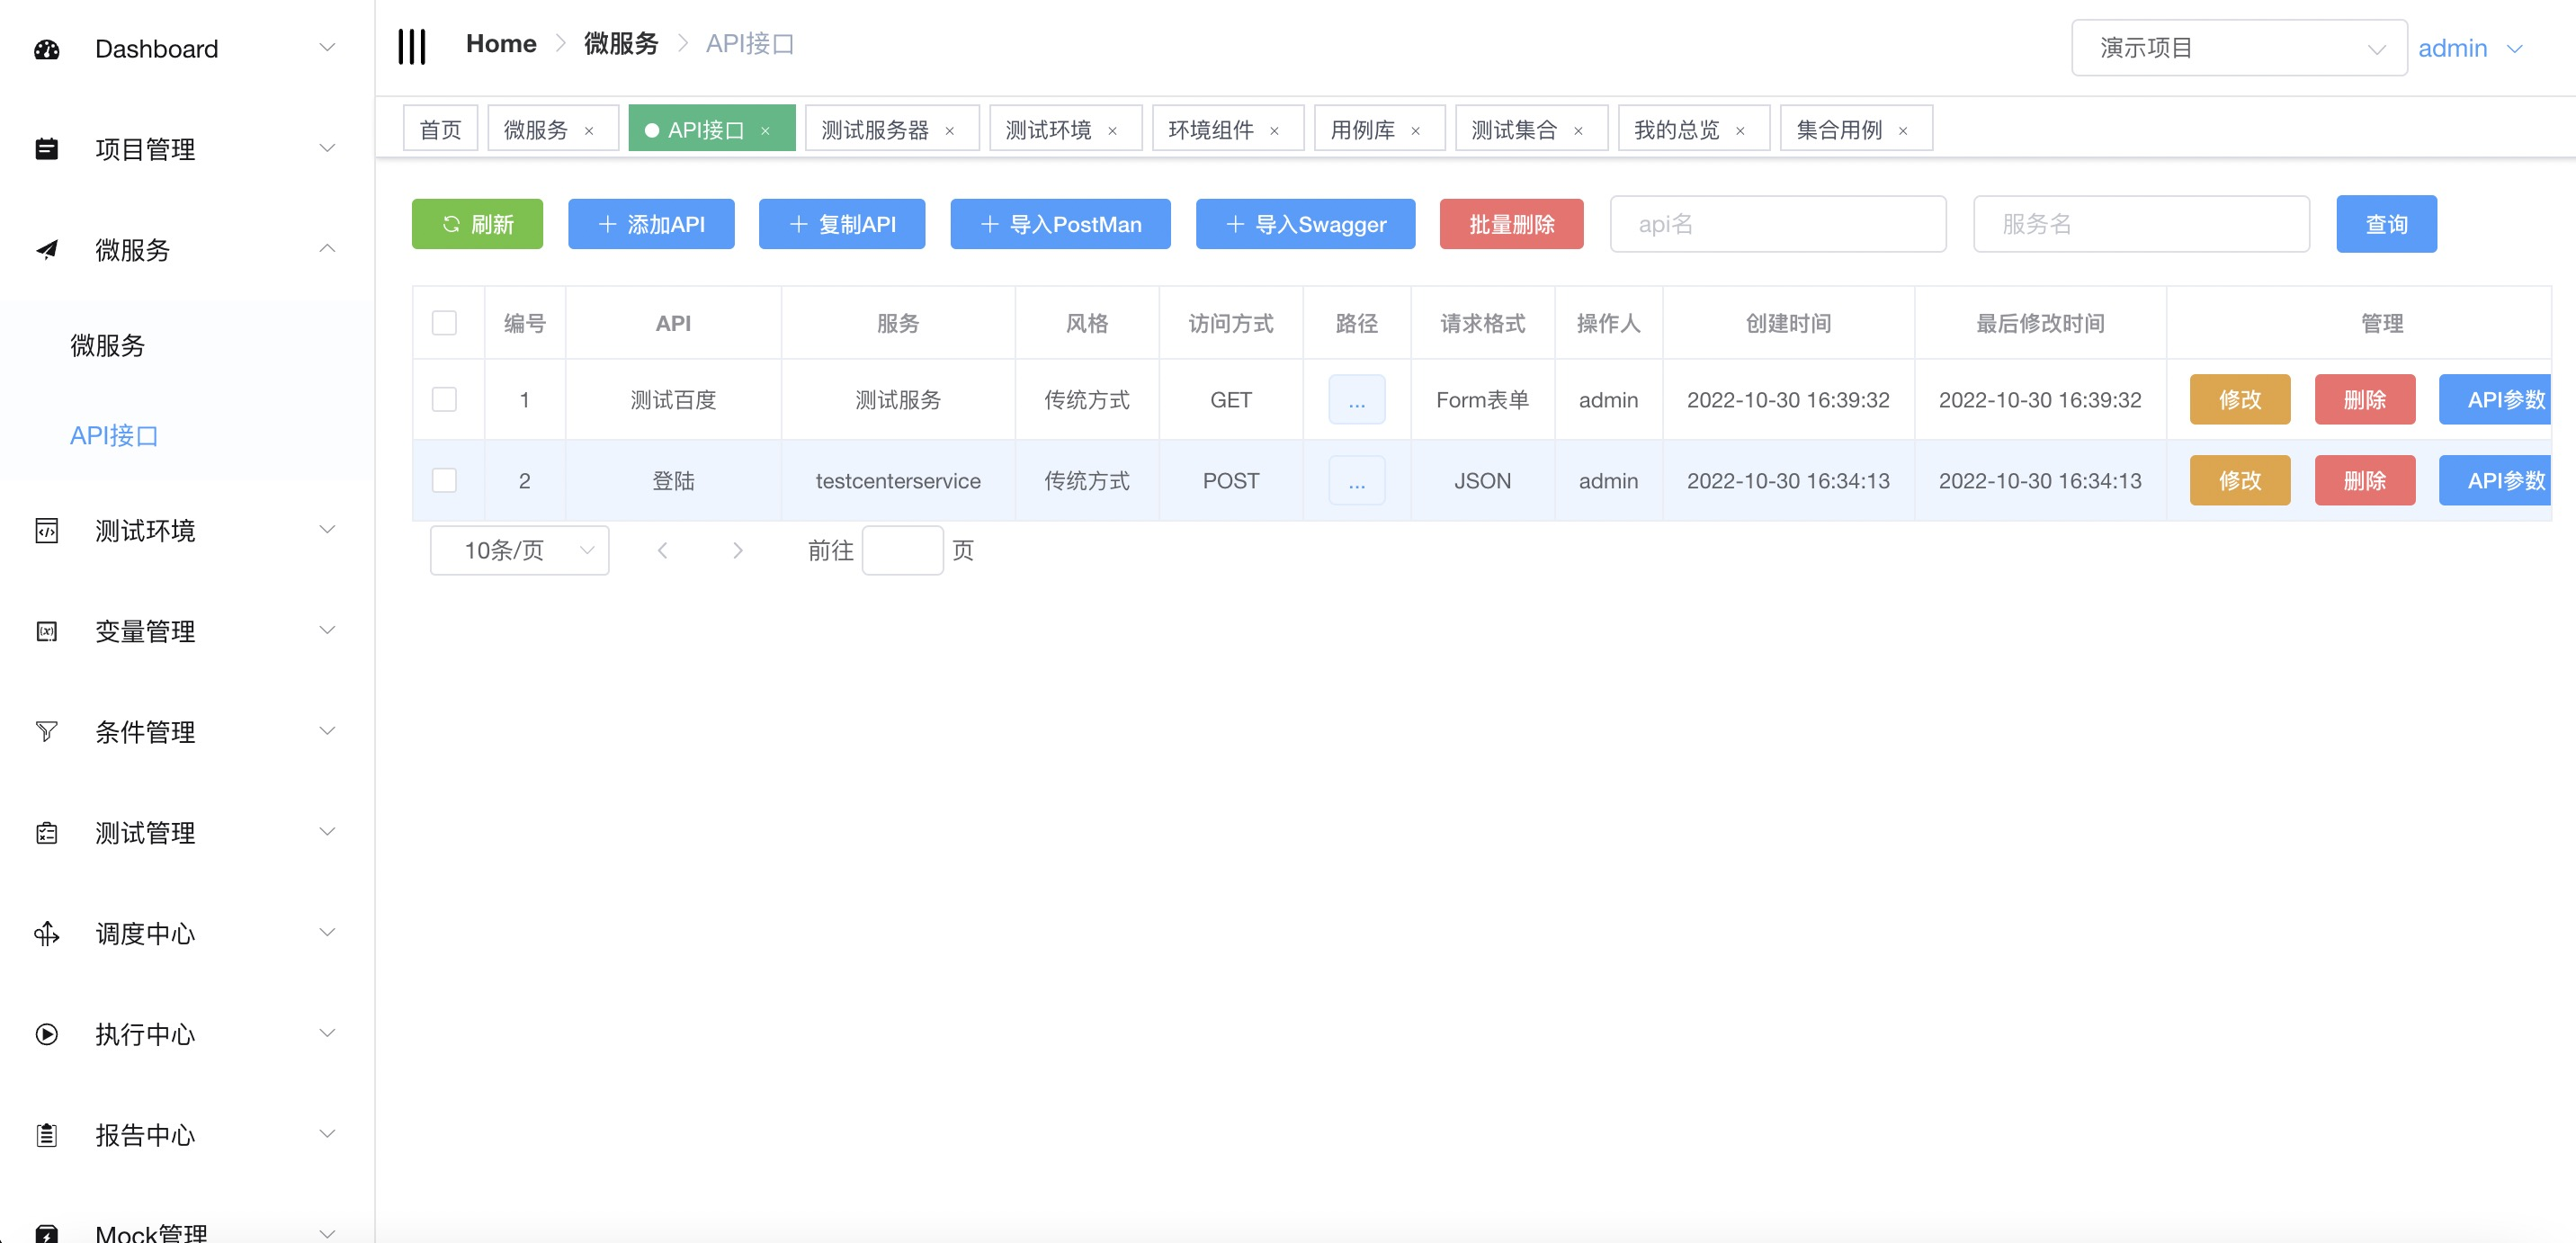Click 查询 search button

(2385, 223)
